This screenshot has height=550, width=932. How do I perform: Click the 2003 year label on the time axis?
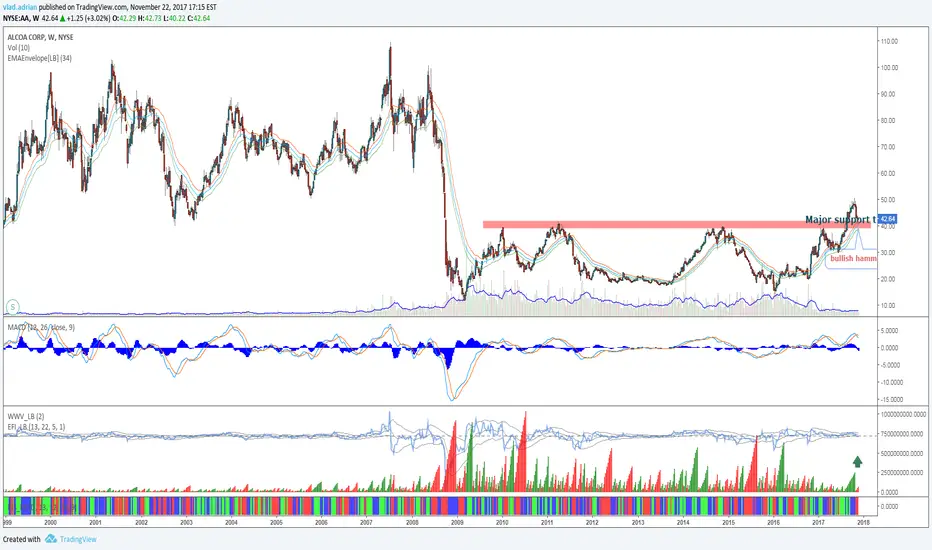(x=186, y=523)
